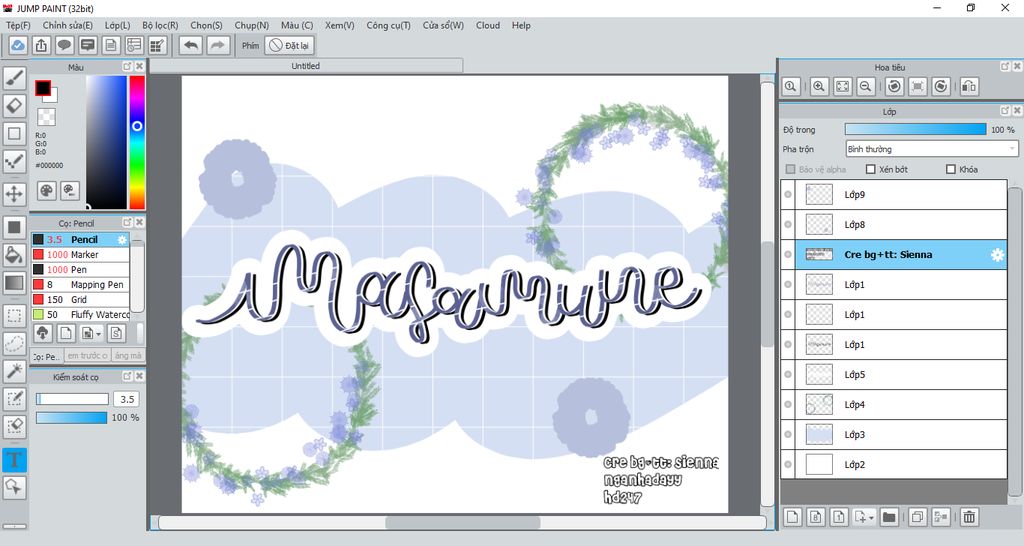Toggle visibility of Lớp9 layer
Image resolution: width=1024 pixels, height=546 pixels.
(x=788, y=195)
